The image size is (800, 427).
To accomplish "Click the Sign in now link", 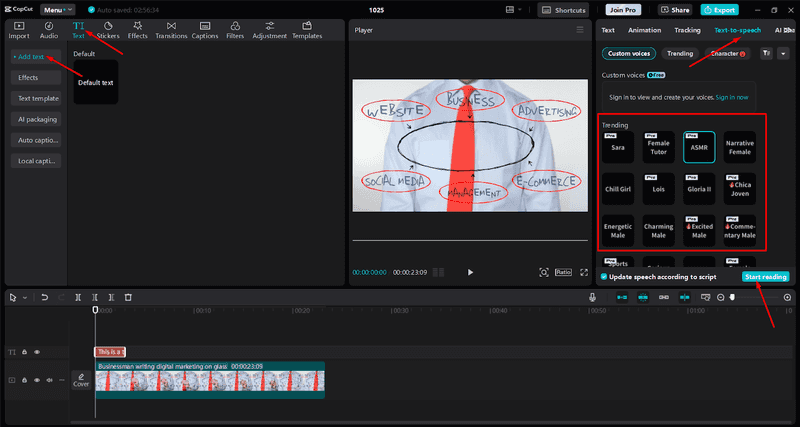I will click(732, 97).
